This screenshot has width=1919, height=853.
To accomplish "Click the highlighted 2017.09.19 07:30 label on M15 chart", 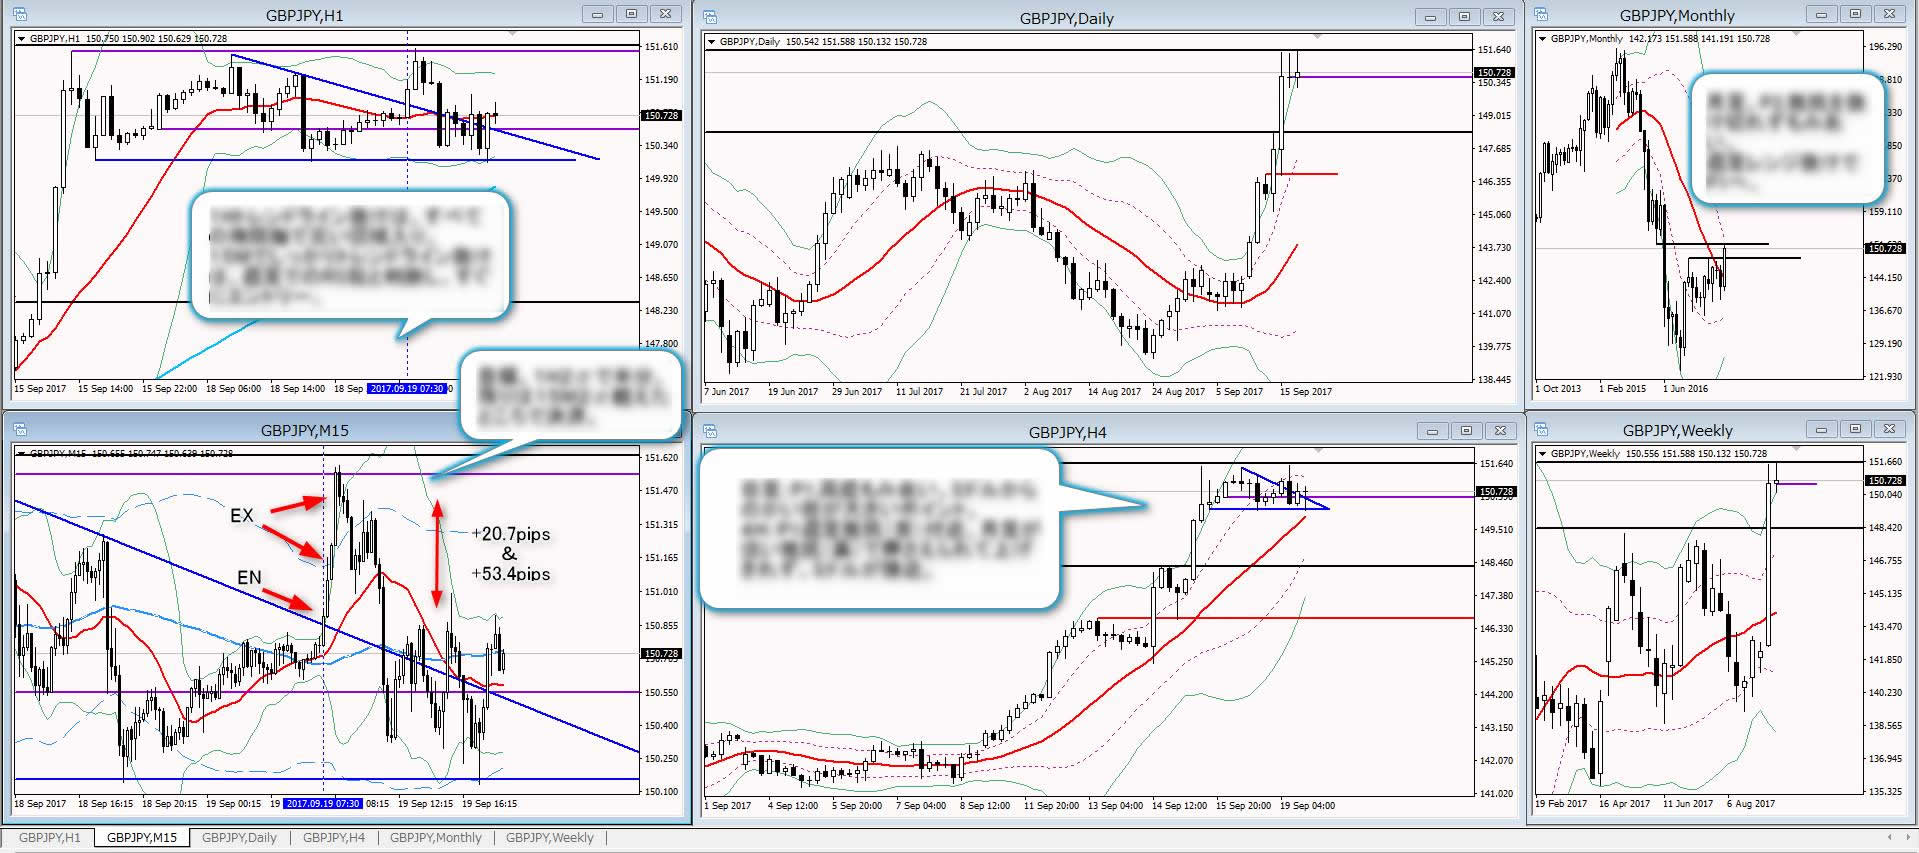I will coord(323,803).
